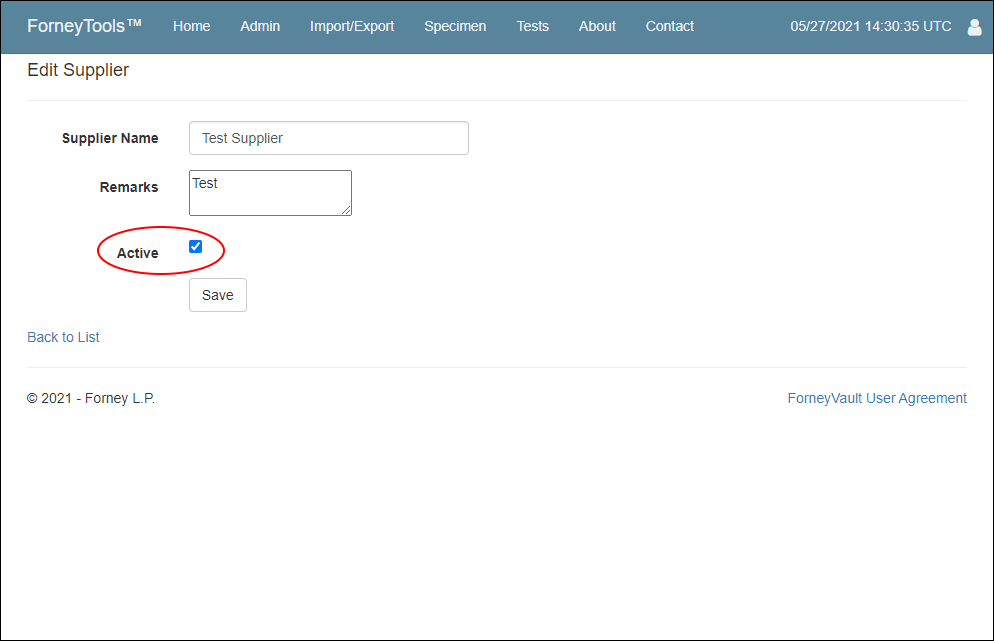
Task: Click the © 2021 - Forney L.P. footer text
Action: (x=91, y=398)
